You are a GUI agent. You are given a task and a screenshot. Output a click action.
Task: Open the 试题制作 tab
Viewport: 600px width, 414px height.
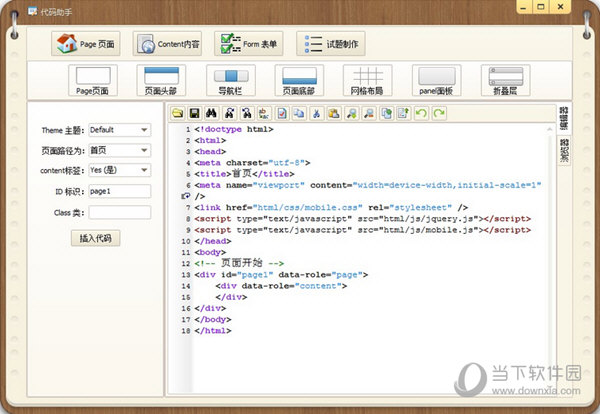(x=331, y=44)
